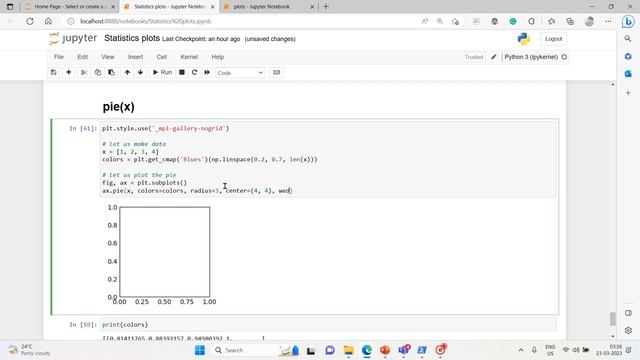Show hidden system tray icons

(521, 350)
